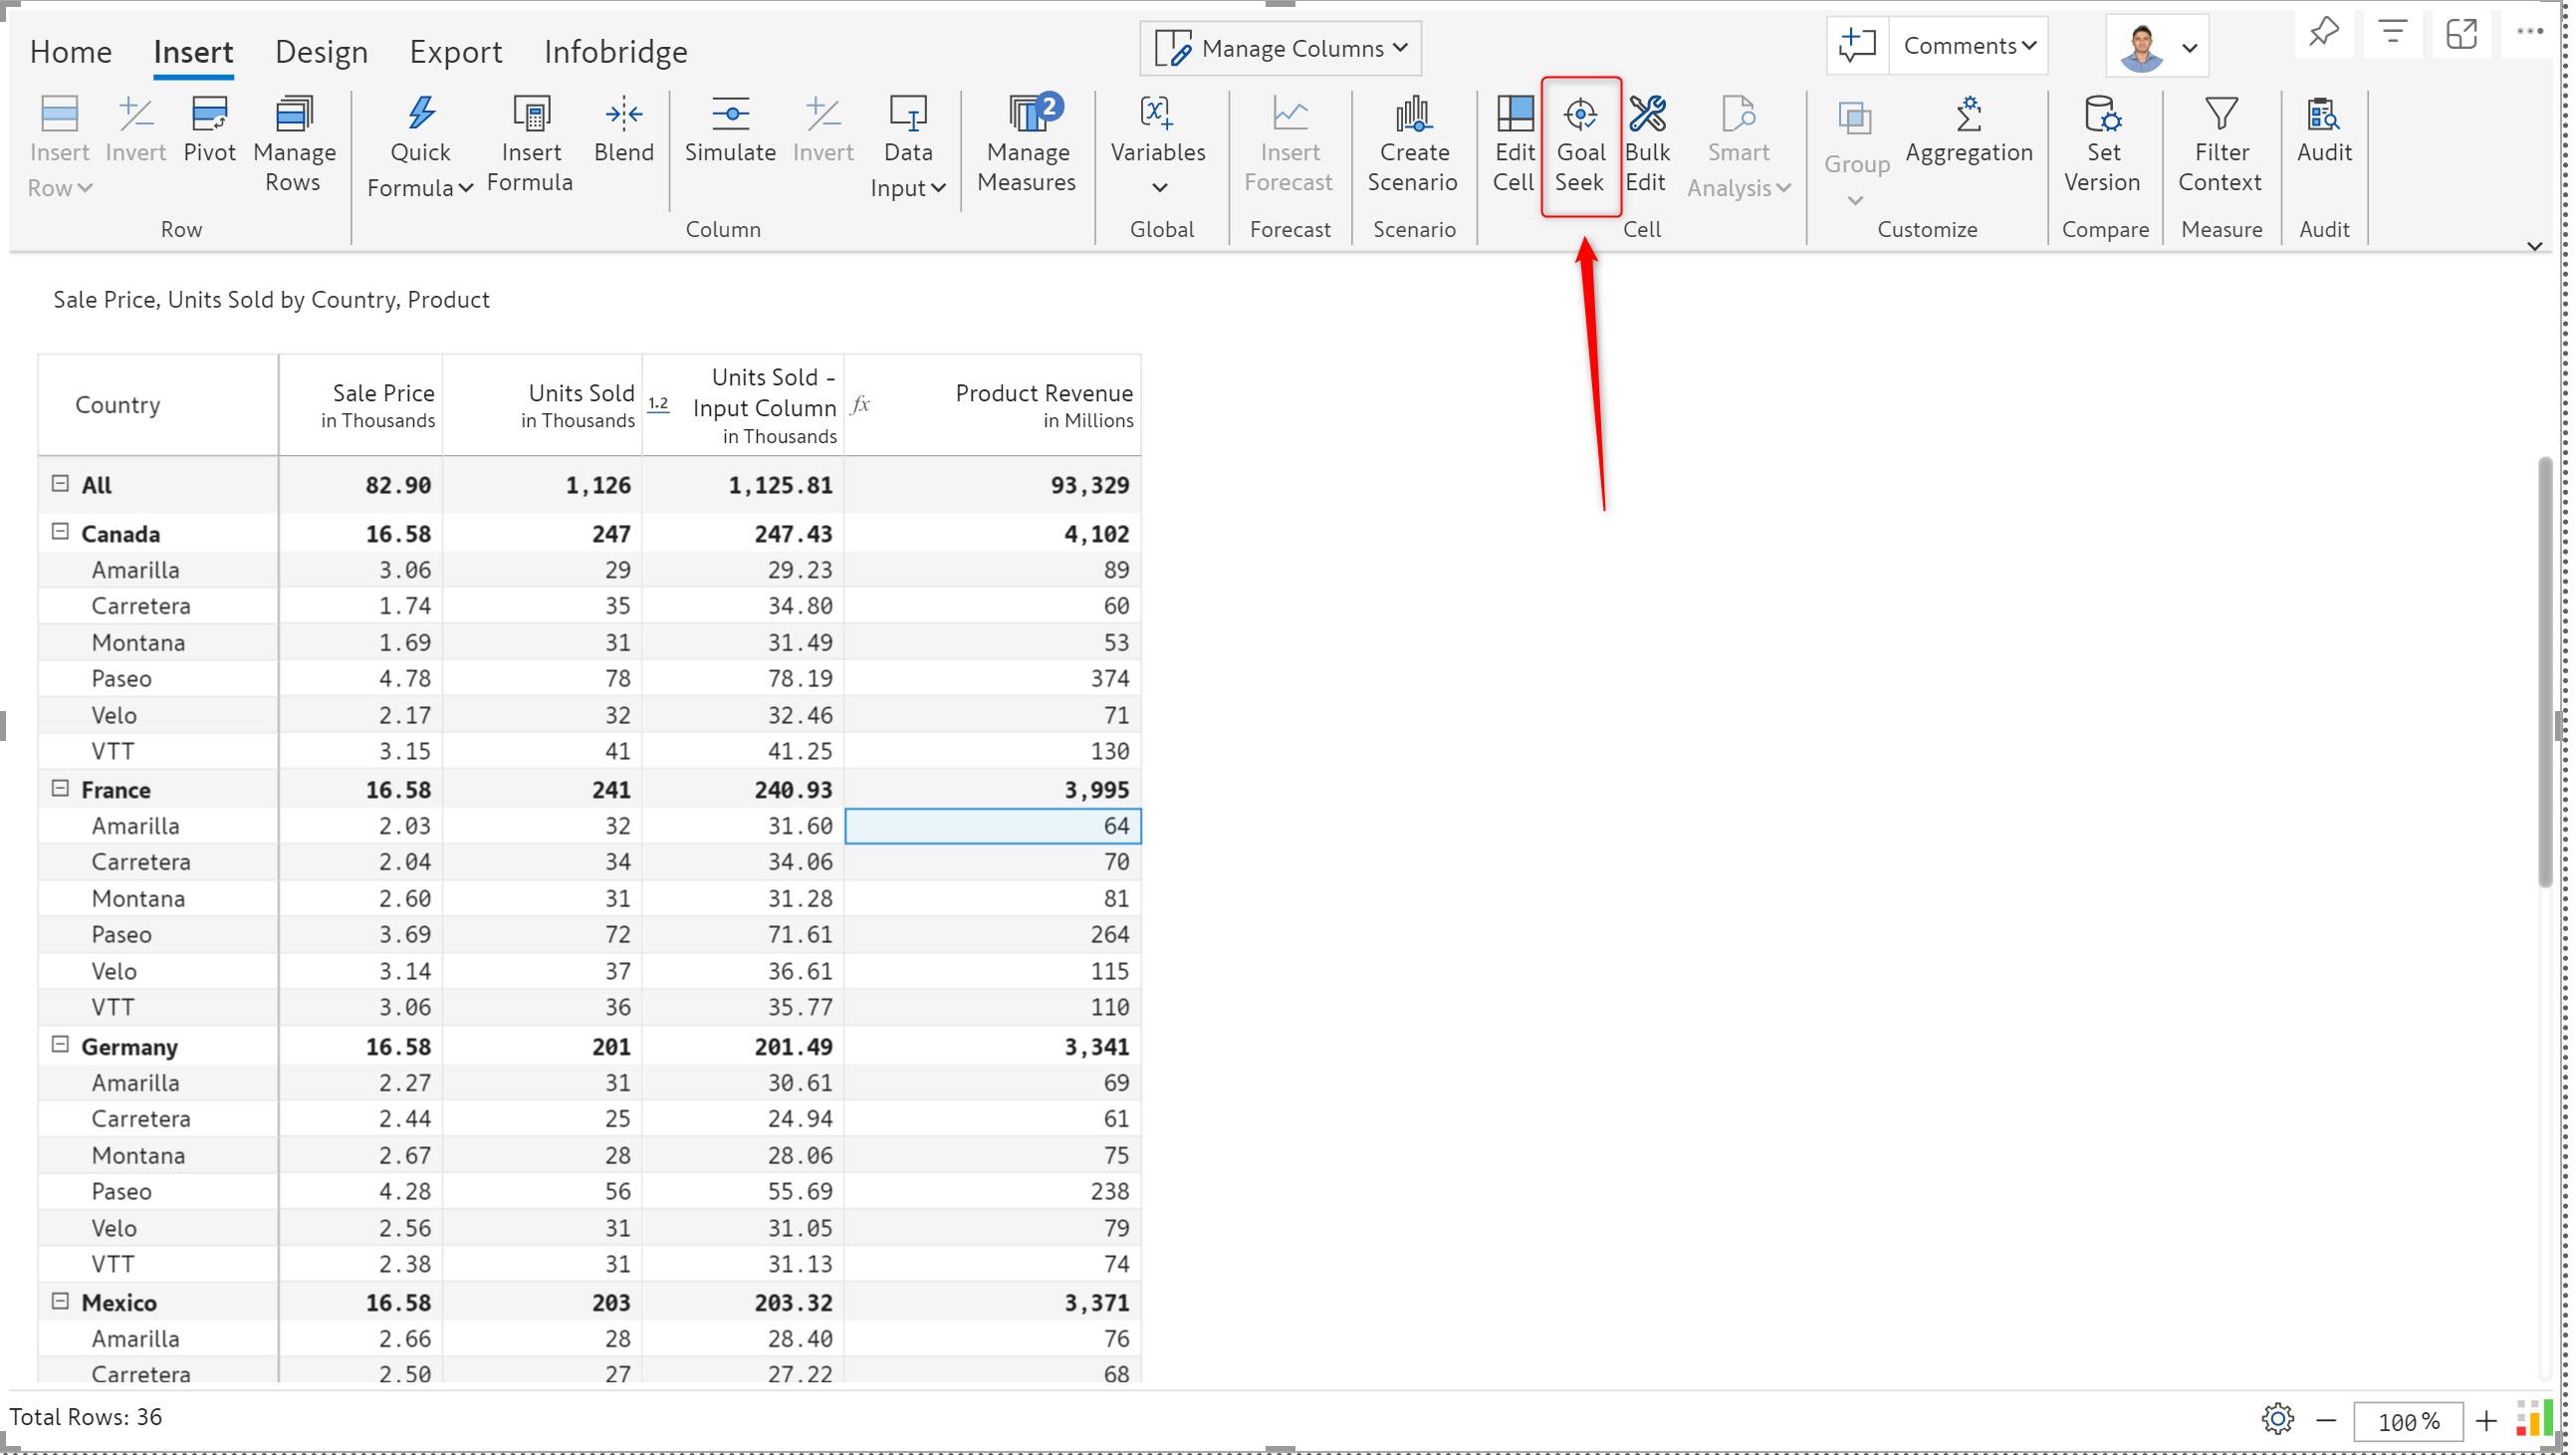The width and height of the screenshot is (2576, 1455).
Task: Click Units Sold - Input Column header
Action: (x=743, y=405)
